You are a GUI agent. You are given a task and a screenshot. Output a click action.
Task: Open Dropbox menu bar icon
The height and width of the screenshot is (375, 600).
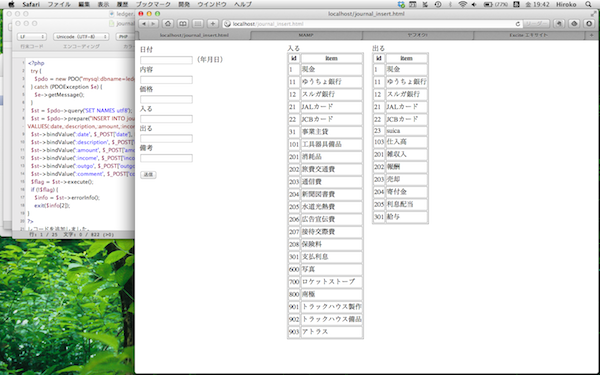(401, 5)
